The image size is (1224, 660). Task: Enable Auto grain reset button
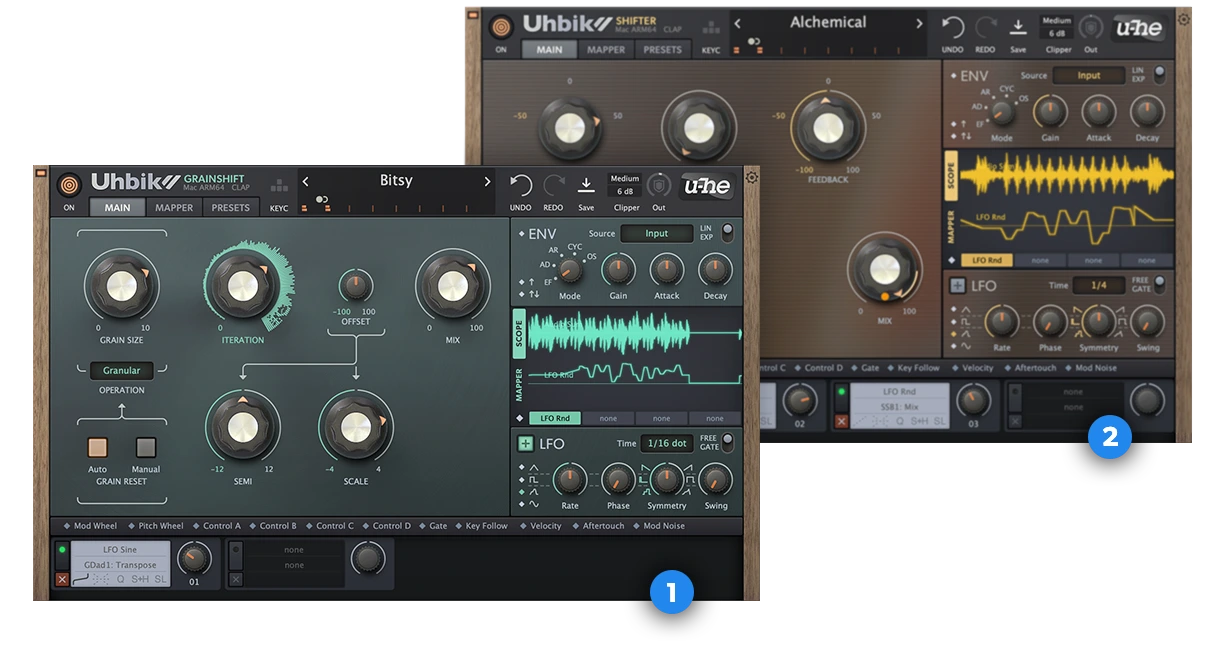(97, 447)
